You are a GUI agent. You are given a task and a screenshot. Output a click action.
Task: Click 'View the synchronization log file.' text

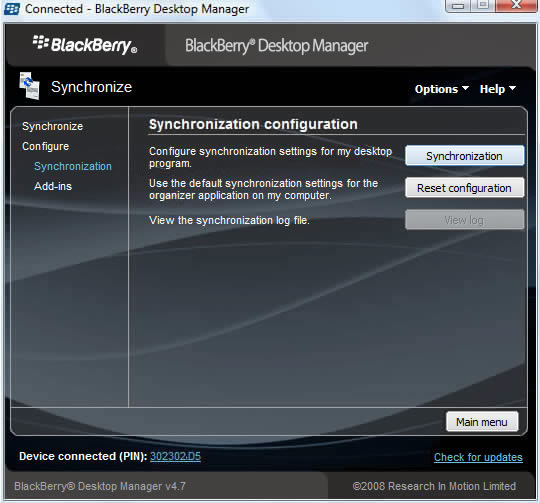point(229,220)
